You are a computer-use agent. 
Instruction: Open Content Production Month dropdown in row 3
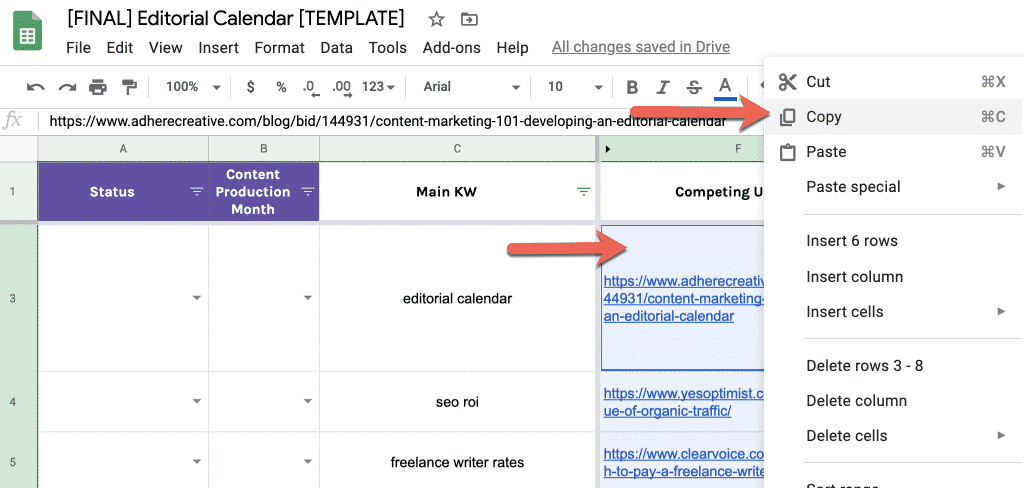point(307,299)
